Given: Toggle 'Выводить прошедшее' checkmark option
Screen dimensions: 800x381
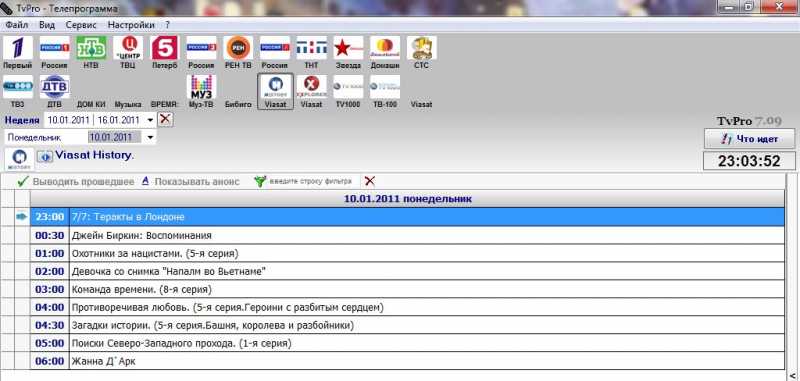Looking at the screenshot, I should pos(76,182).
